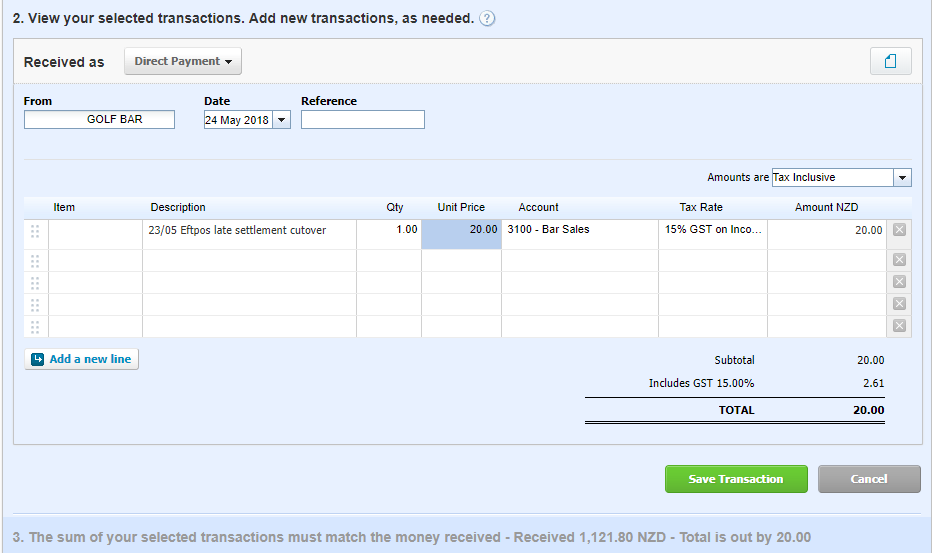Image resolution: width=932 pixels, height=553 pixels.
Task: Delete the Eftpos late settlement line
Action: pos(898,230)
